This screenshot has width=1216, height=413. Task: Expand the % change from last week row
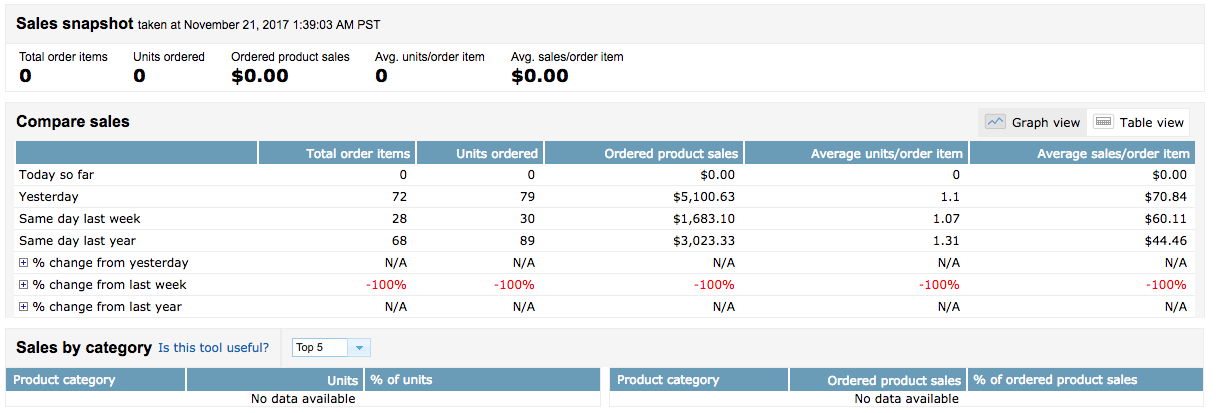click(x=24, y=285)
